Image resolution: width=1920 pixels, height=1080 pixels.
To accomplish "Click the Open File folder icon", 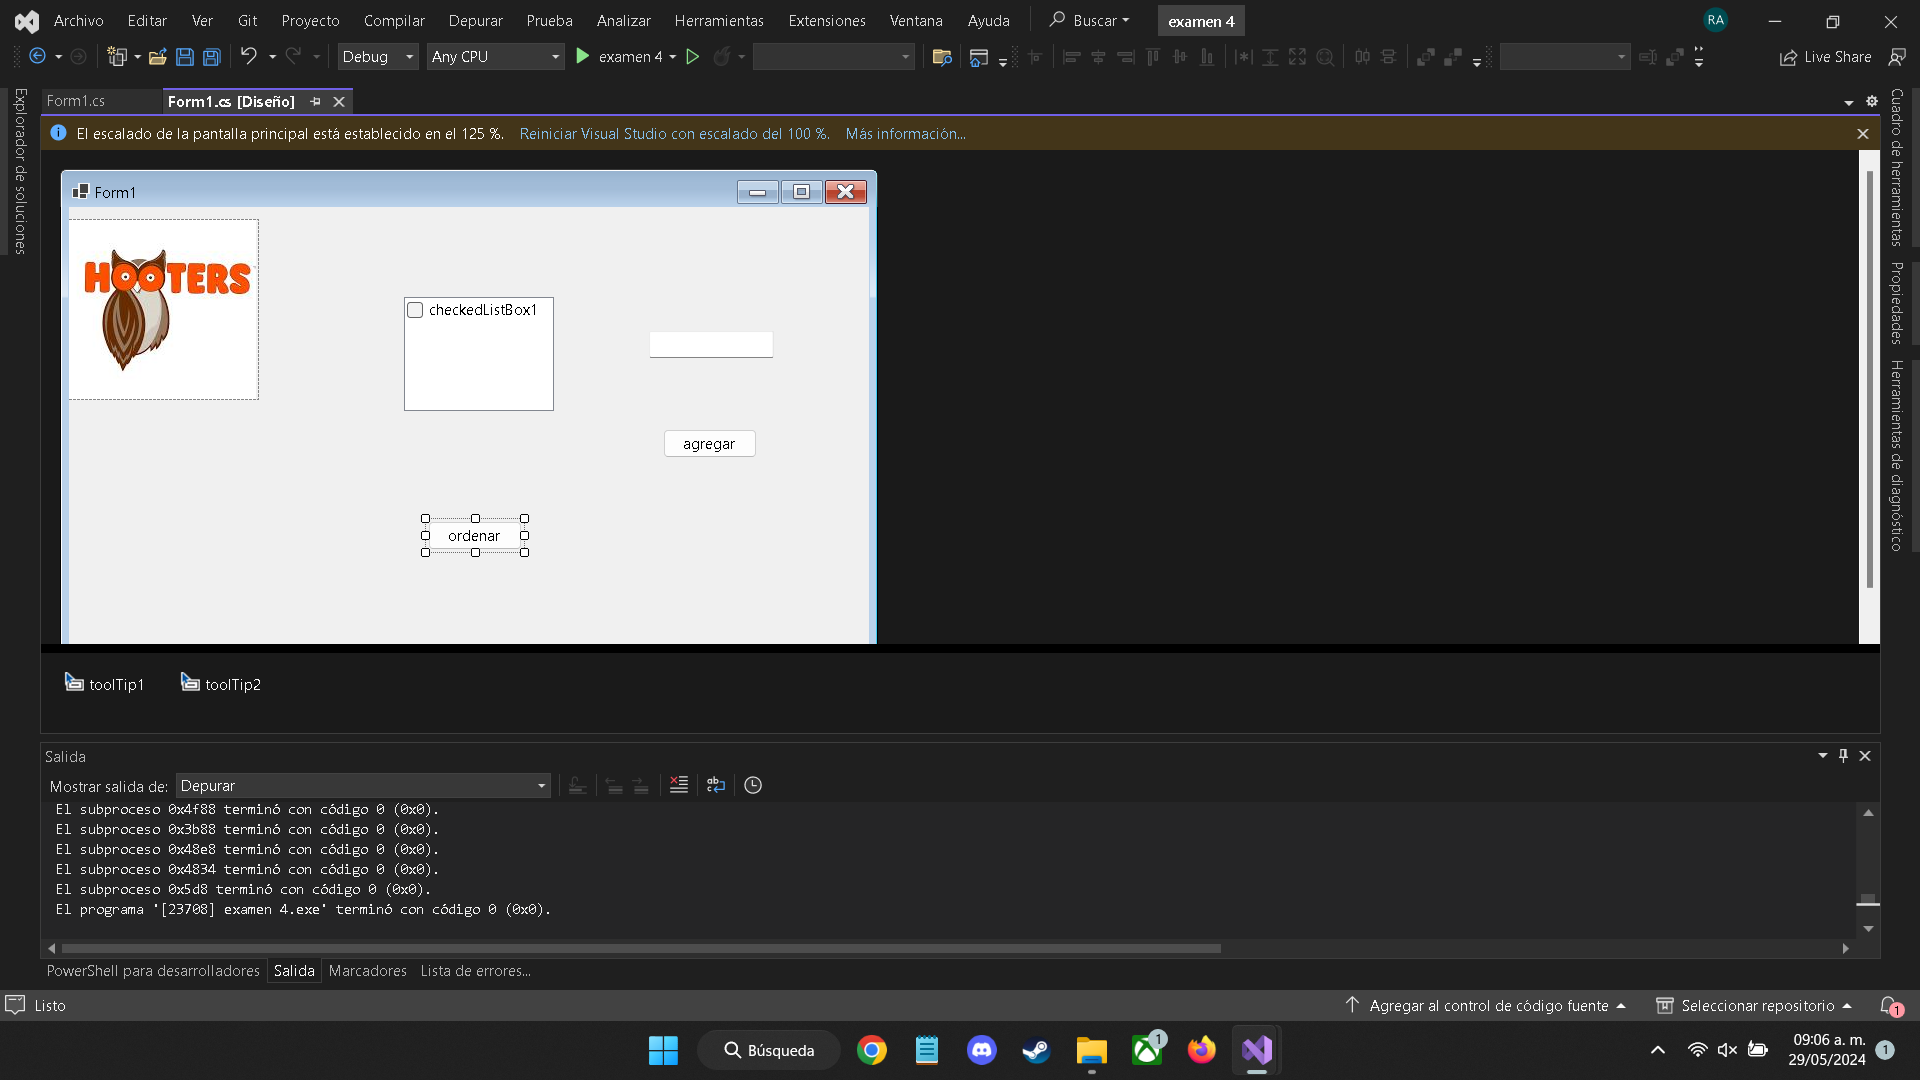I will pos(157,57).
